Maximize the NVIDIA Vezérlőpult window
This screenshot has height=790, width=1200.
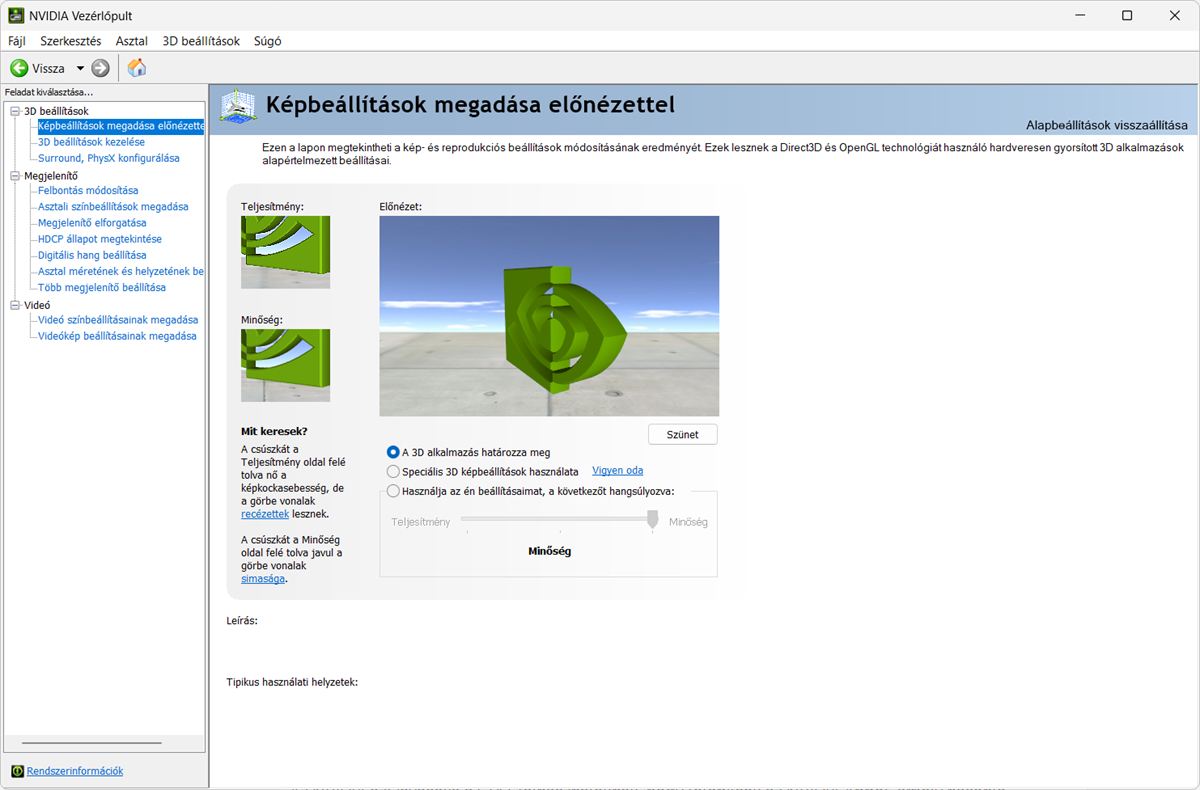tap(1127, 15)
